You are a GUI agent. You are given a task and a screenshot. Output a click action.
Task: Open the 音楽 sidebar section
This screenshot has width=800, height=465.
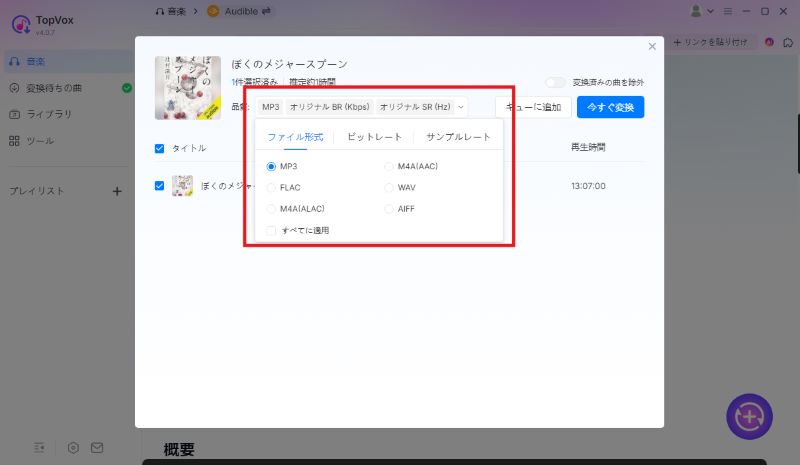(69, 61)
